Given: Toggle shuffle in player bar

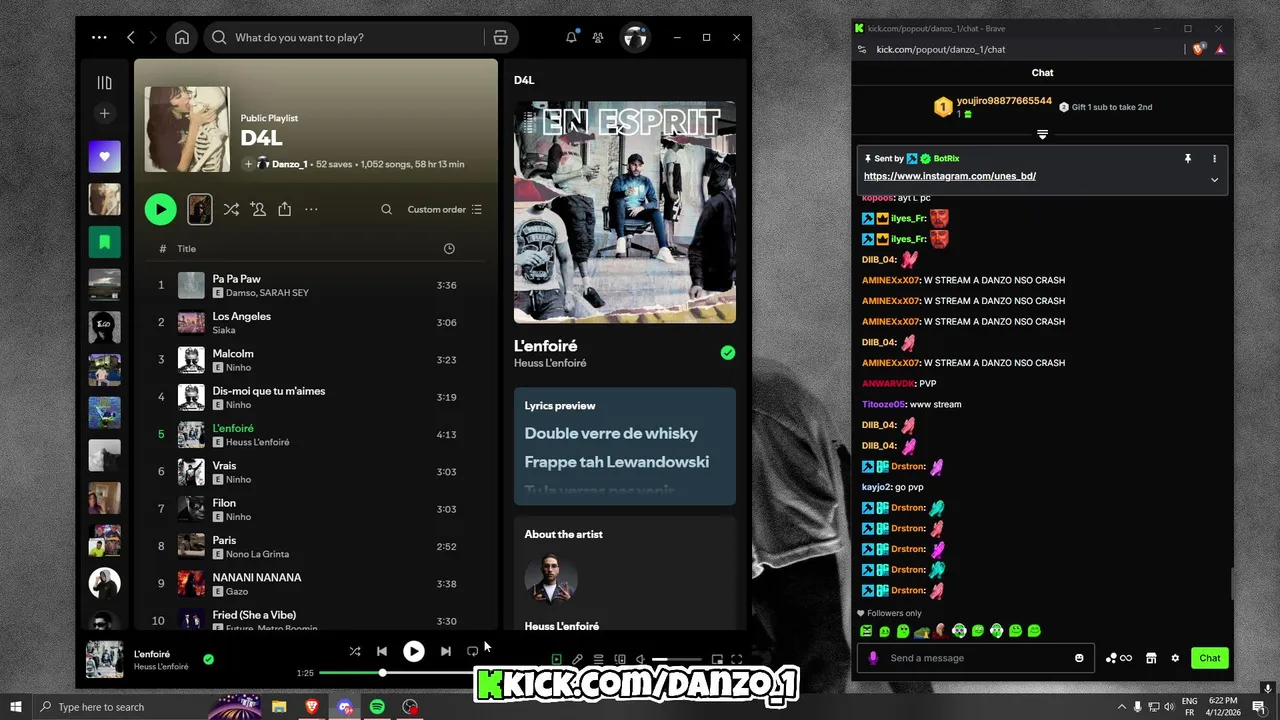Looking at the screenshot, I should point(354,651).
